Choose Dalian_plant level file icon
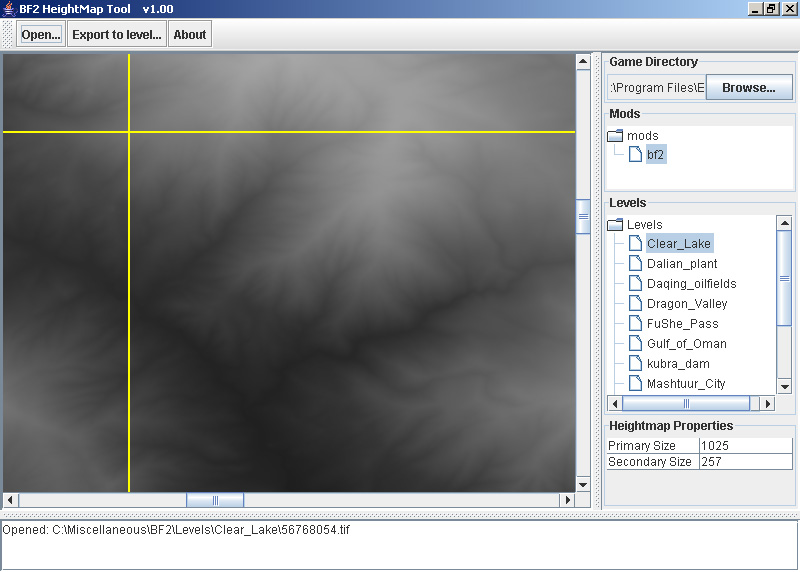800x572 pixels. click(x=635, y=264)
